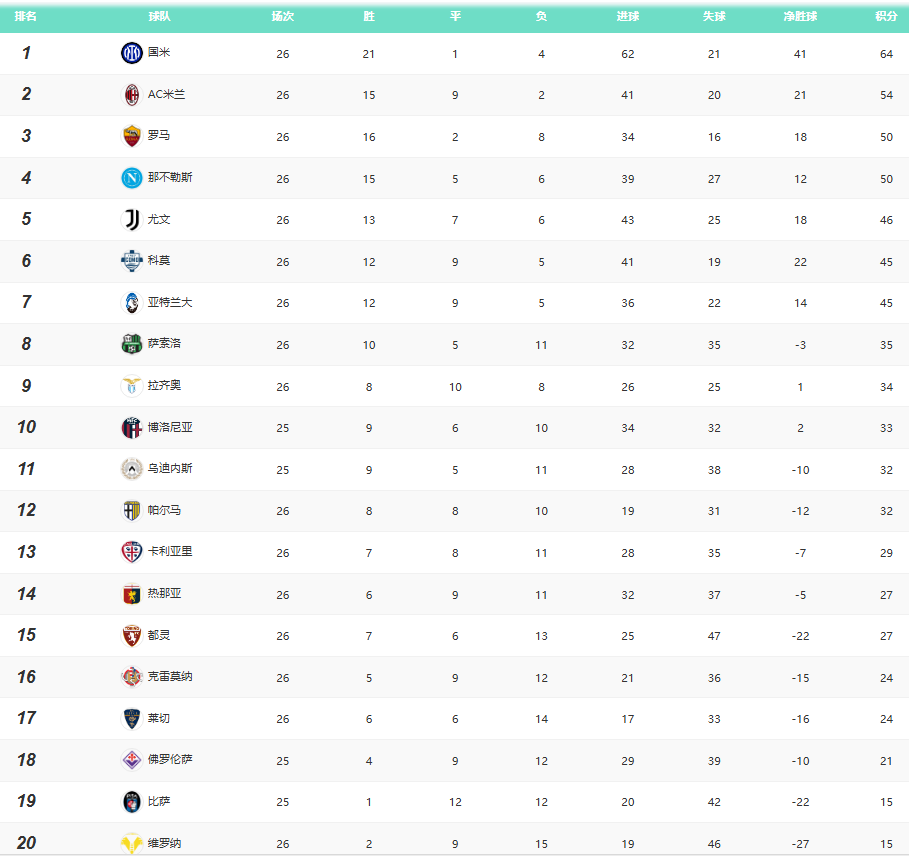The image size is (909, 856).
Task: Click the Atalanta (亚特兰大) club crest
Action: point(131,303)
